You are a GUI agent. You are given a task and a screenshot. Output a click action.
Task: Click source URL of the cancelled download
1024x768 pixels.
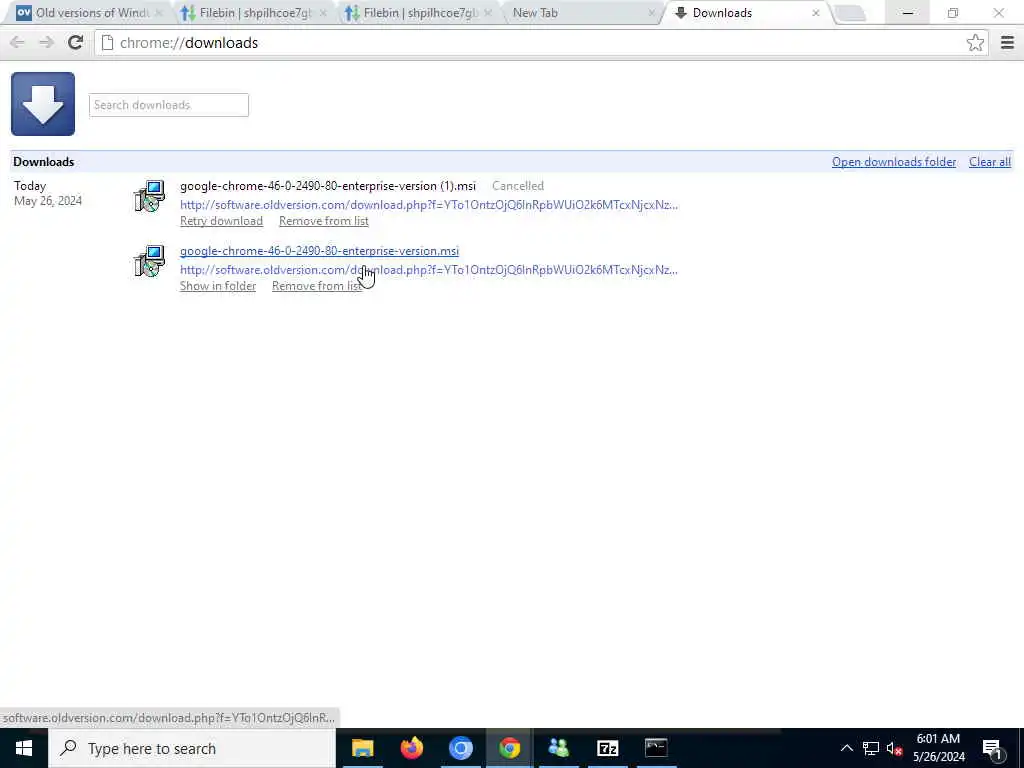428,204
